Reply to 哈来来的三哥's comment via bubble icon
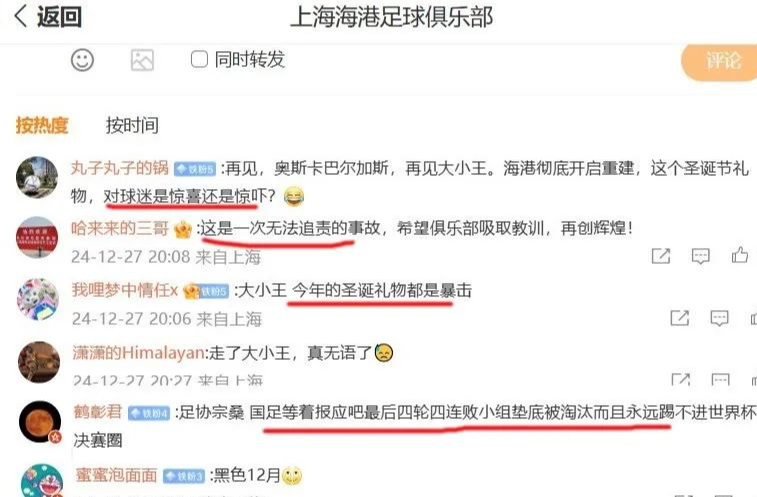This screenshot has height=497, width=757. pyautogui.click(x=701, y=256)
